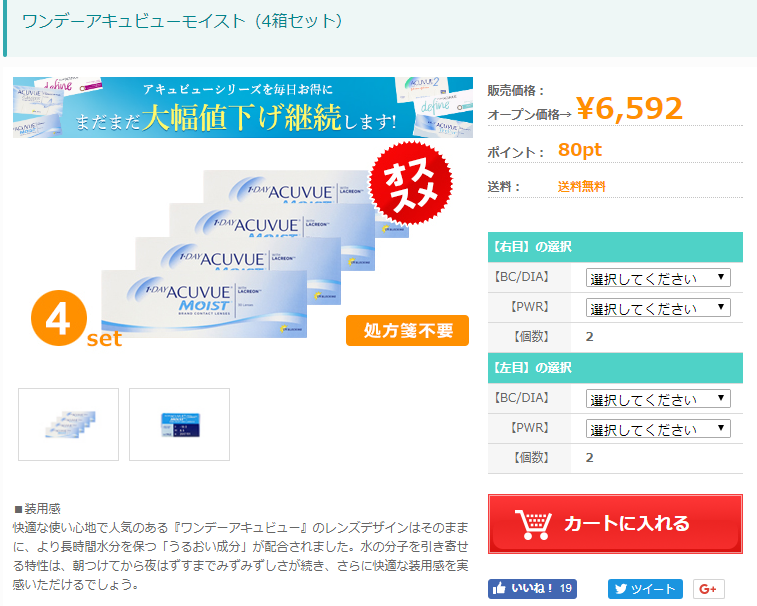Viewport: 757px width, 606px height.
Task: Open right eye BC/DIA dropdown
Action: point(658,278)
